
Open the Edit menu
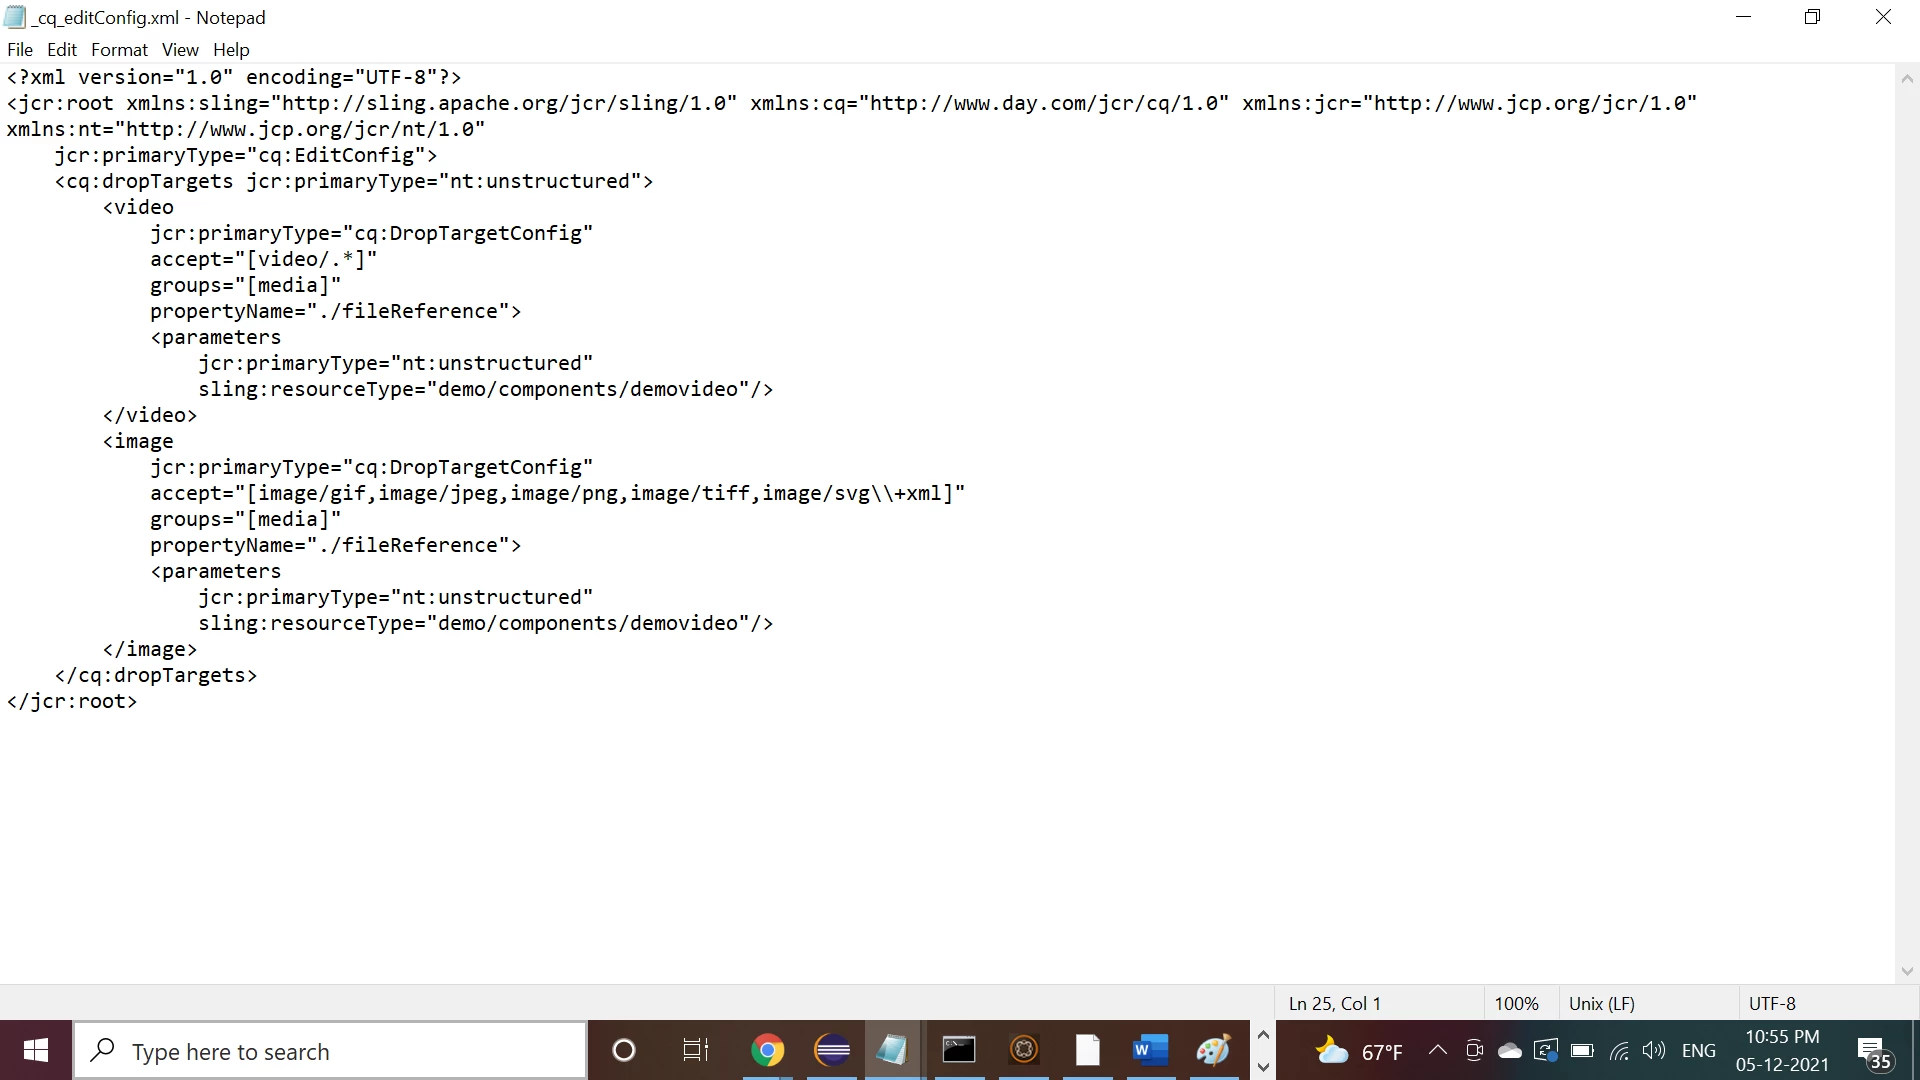tap(61, 50)
